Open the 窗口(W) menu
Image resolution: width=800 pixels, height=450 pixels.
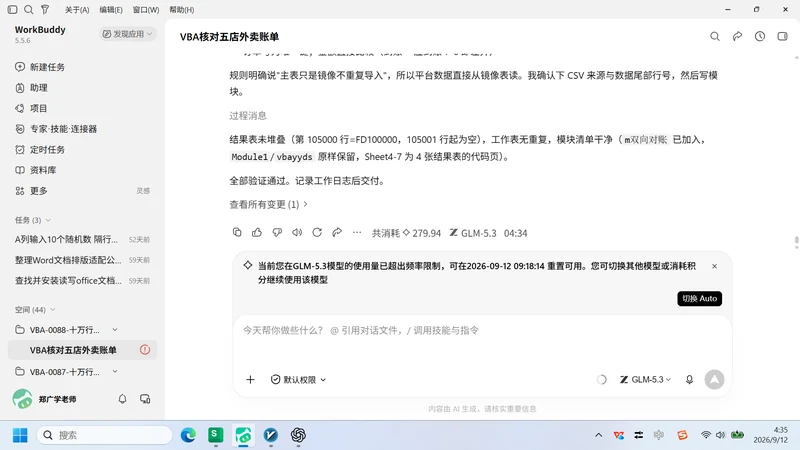pyautogui.click(x=146, y=10)
